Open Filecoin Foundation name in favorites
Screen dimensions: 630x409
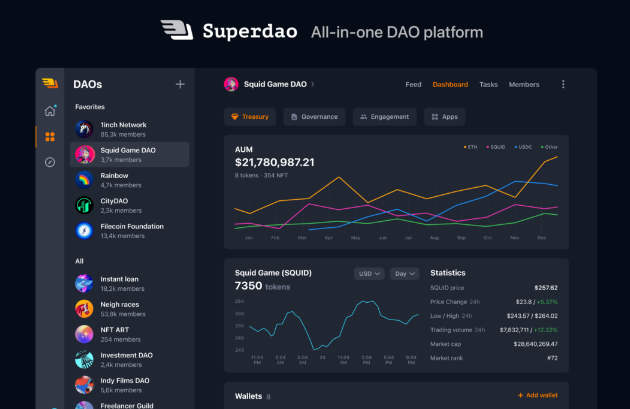pyautogui.click(x=132, y=226)
